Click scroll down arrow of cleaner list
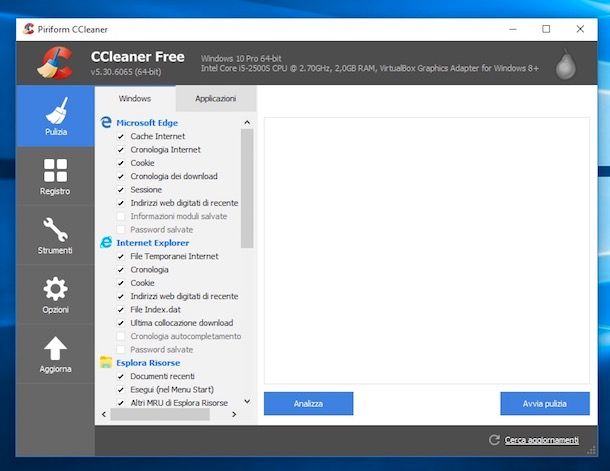Viewport: 610px width, 471px height. point(247,401)
